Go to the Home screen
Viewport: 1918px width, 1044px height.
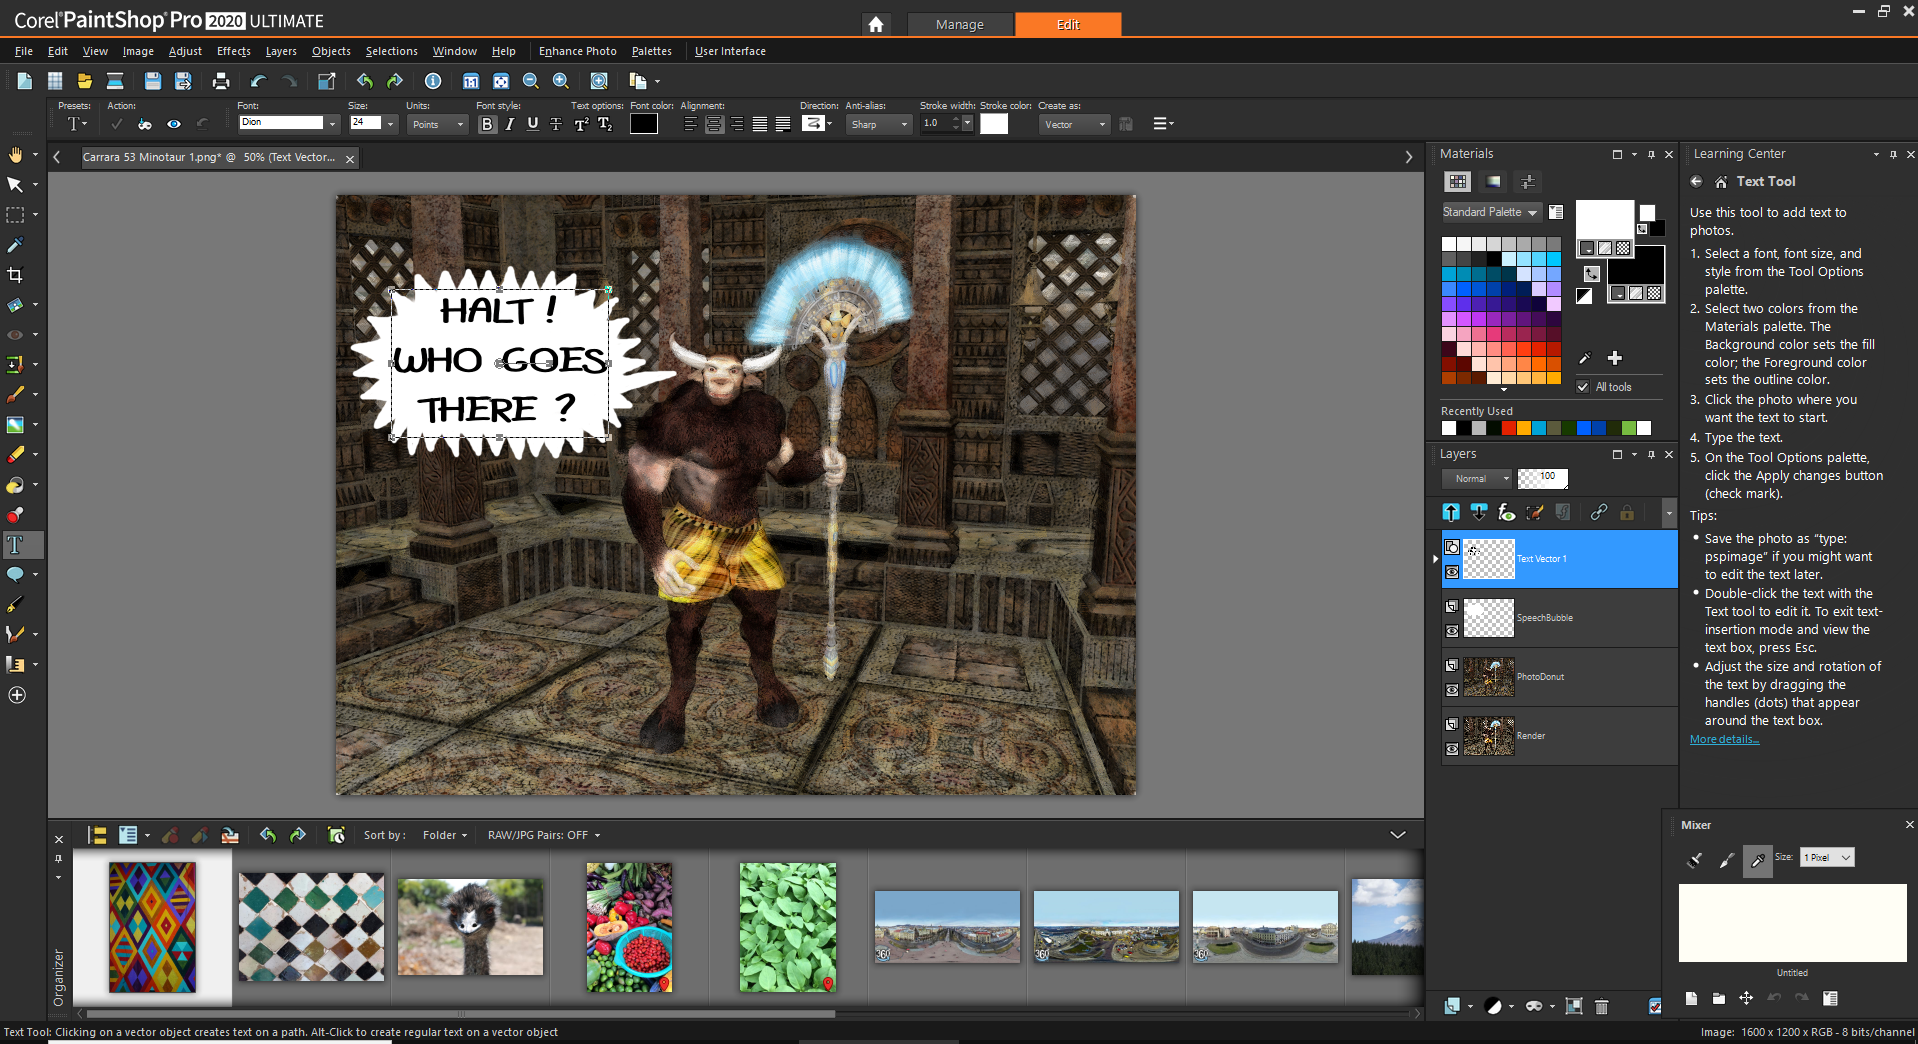point(876,25)
